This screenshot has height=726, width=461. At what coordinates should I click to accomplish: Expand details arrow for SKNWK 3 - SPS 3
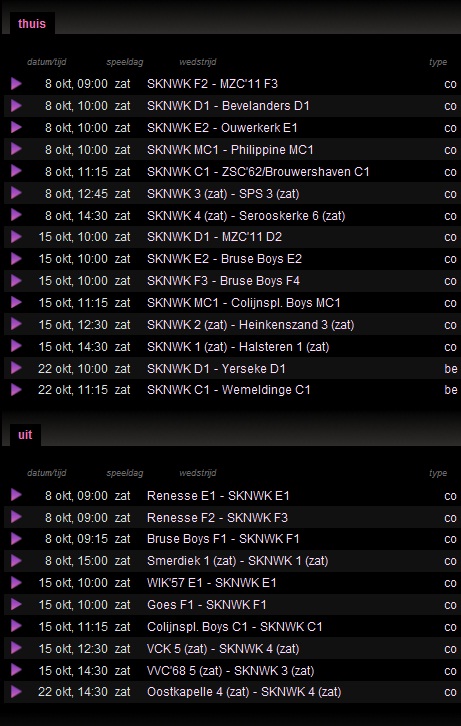coord(16,193)
